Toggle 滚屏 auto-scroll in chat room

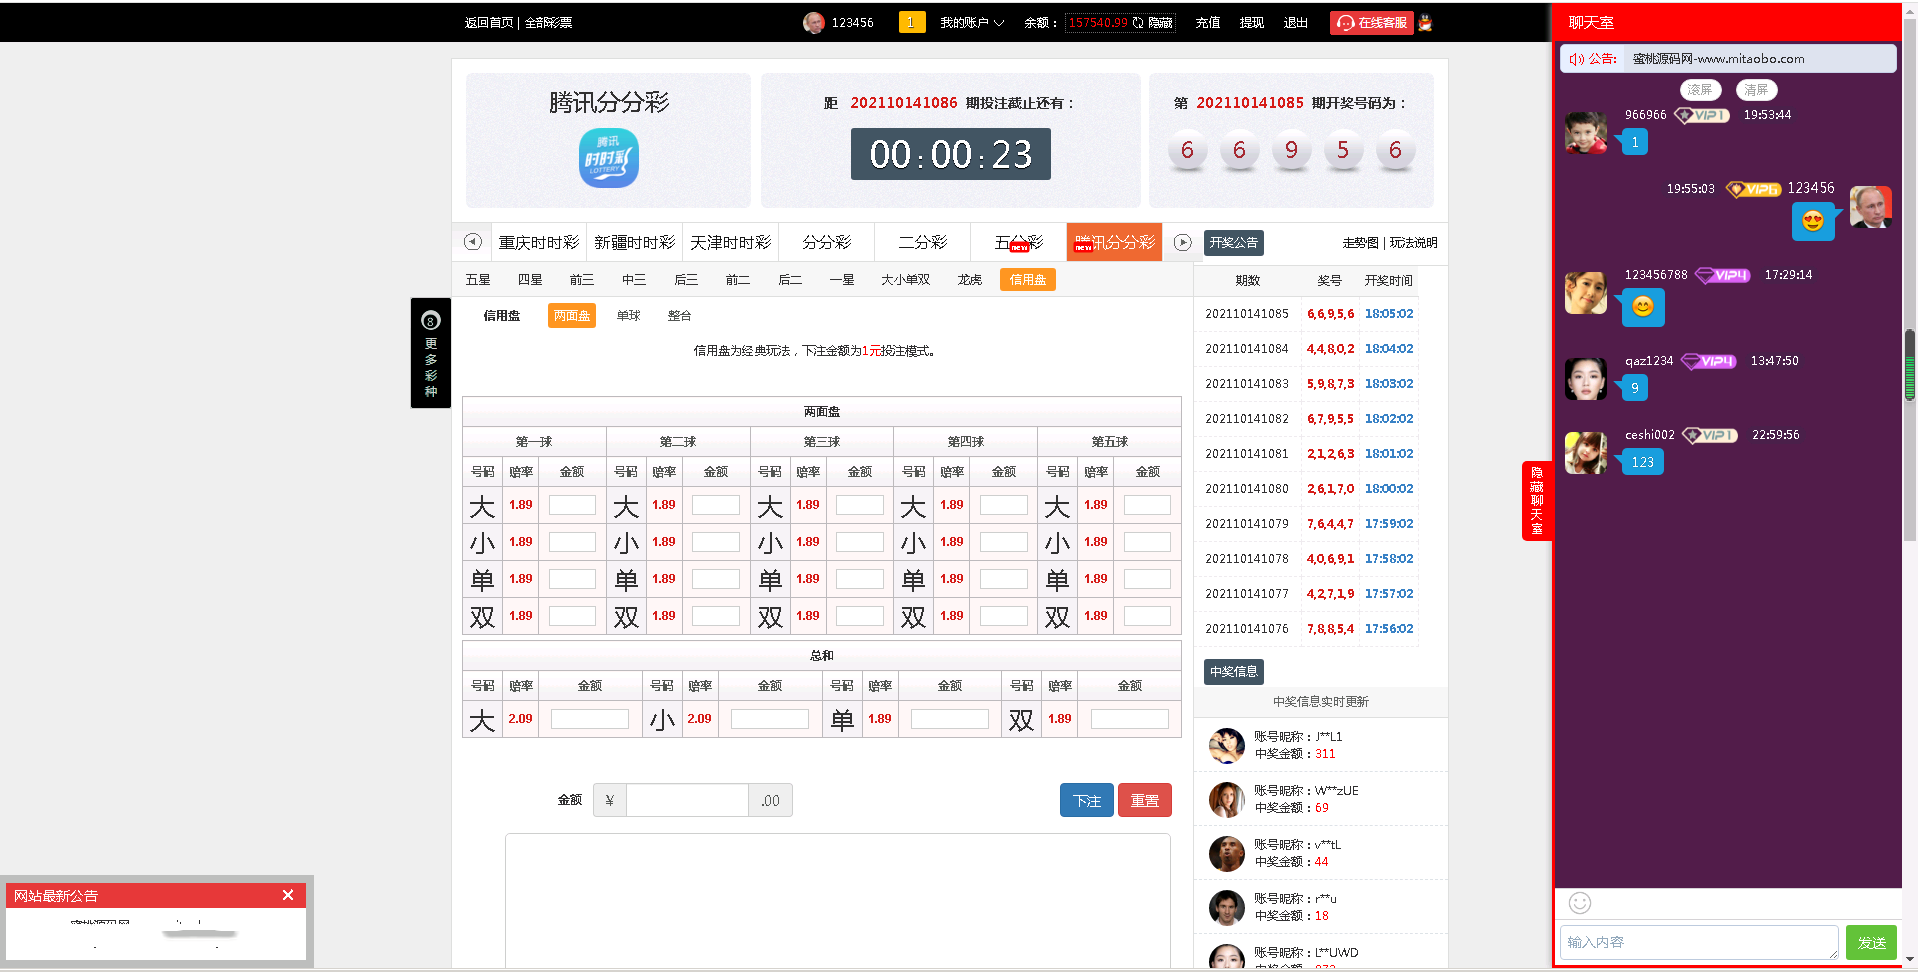1700,90
